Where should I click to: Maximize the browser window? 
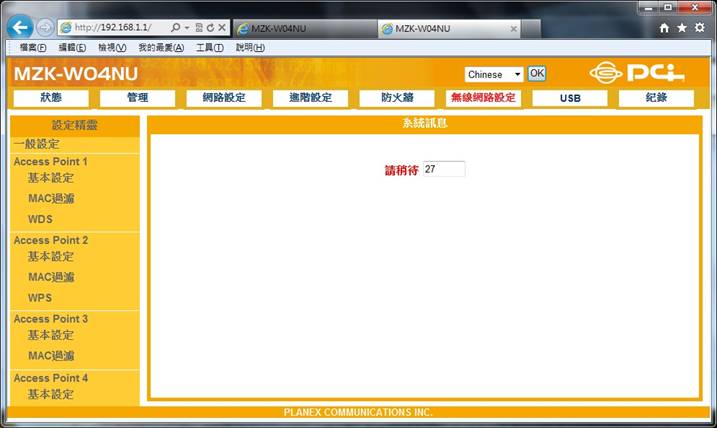[668, 8]
